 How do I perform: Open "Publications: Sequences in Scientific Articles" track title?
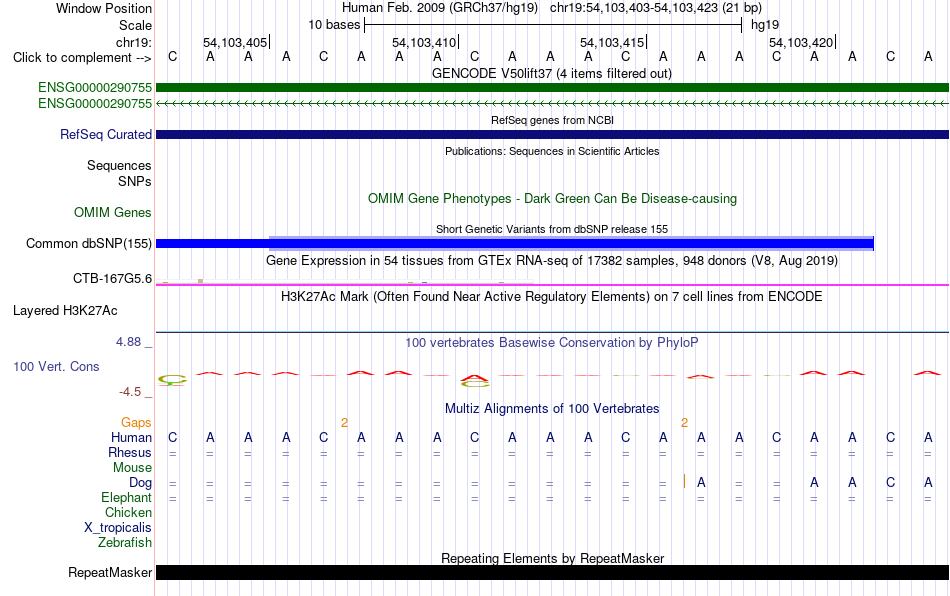click(x=552, y=151)
